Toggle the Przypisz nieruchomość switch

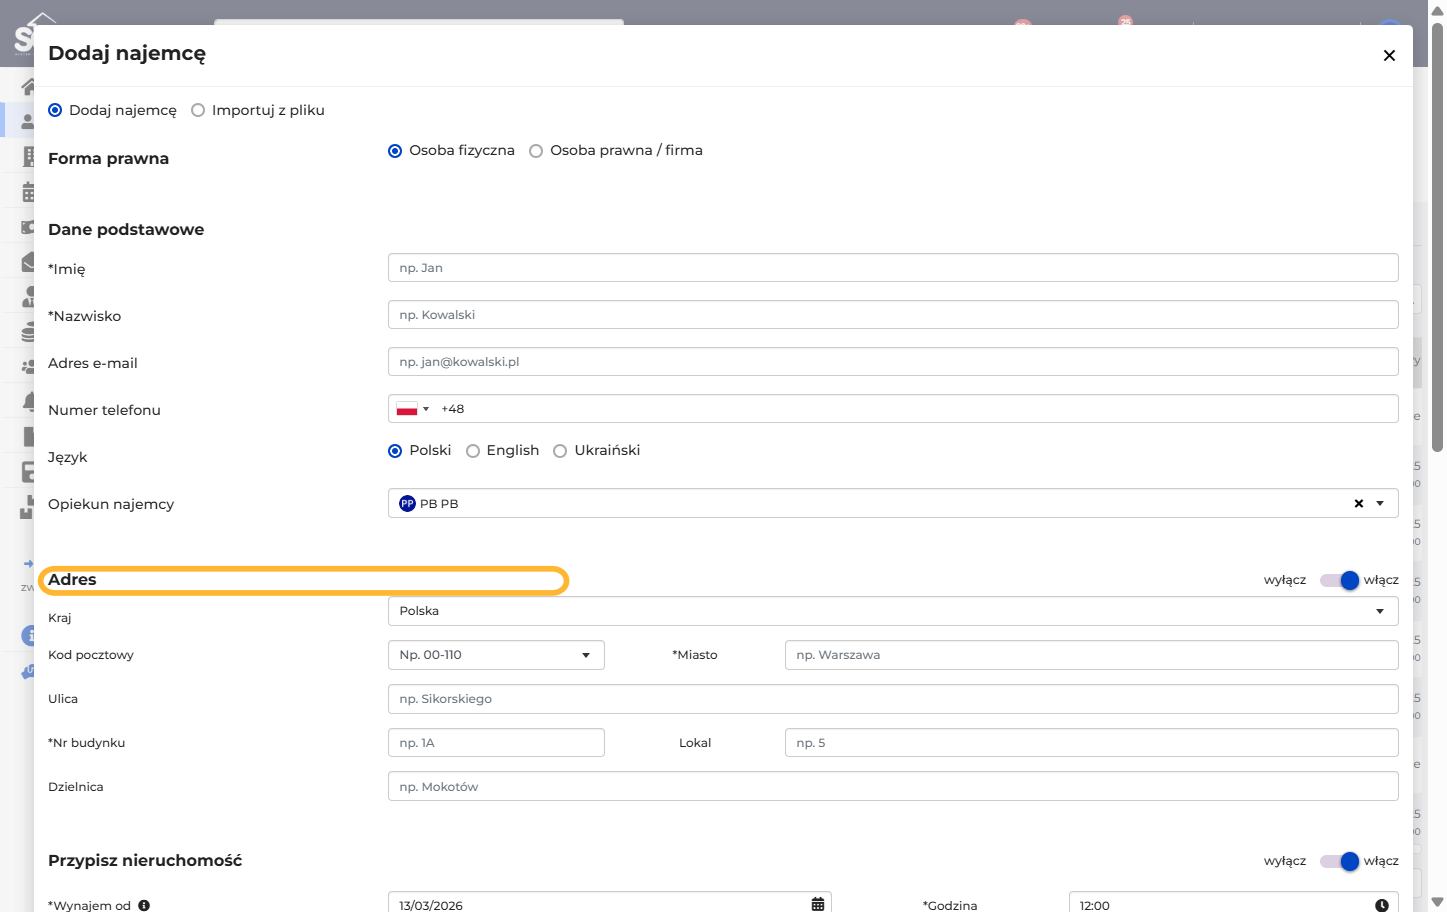[x=1339, y=861]
